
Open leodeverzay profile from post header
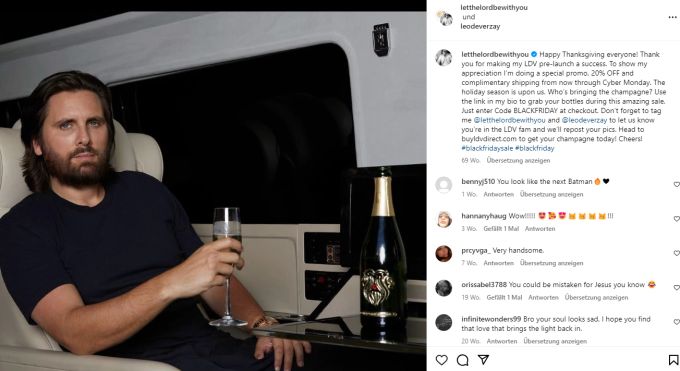(x=480, y=26)
